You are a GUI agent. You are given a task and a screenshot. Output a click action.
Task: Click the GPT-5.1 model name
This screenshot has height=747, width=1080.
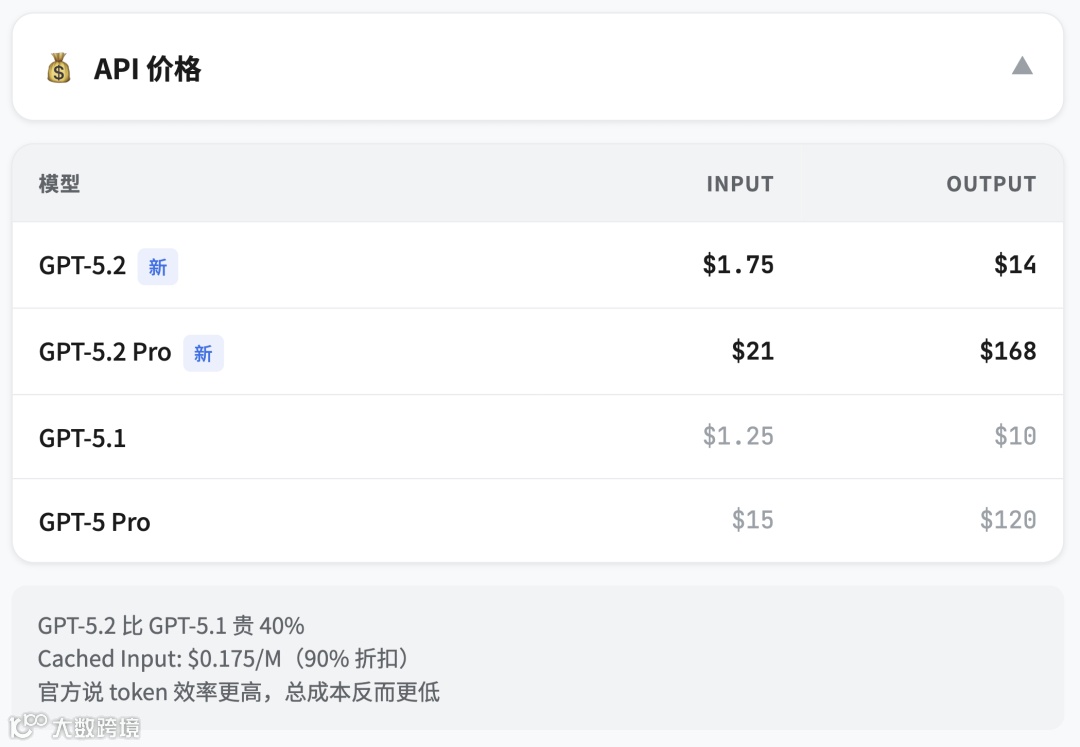click(82, 438)
